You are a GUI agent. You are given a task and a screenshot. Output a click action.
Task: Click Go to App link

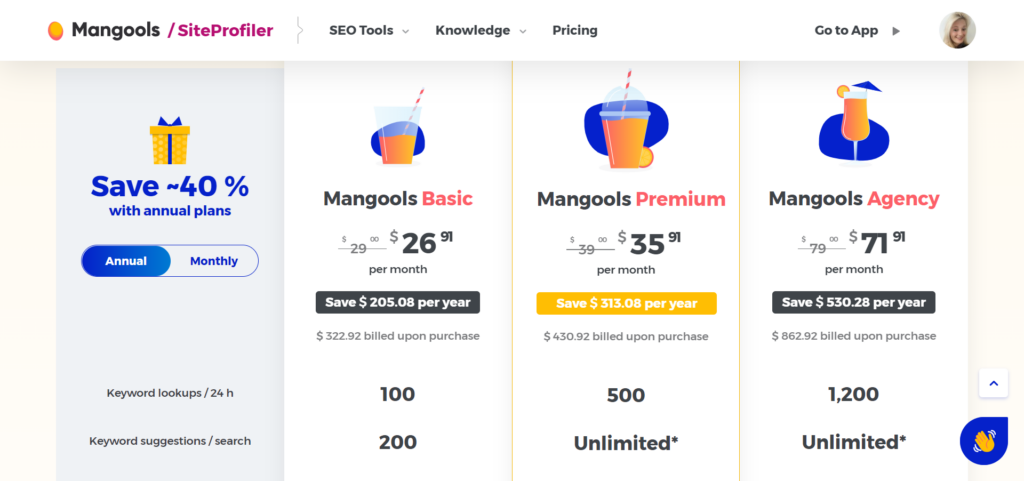(846, 31)
